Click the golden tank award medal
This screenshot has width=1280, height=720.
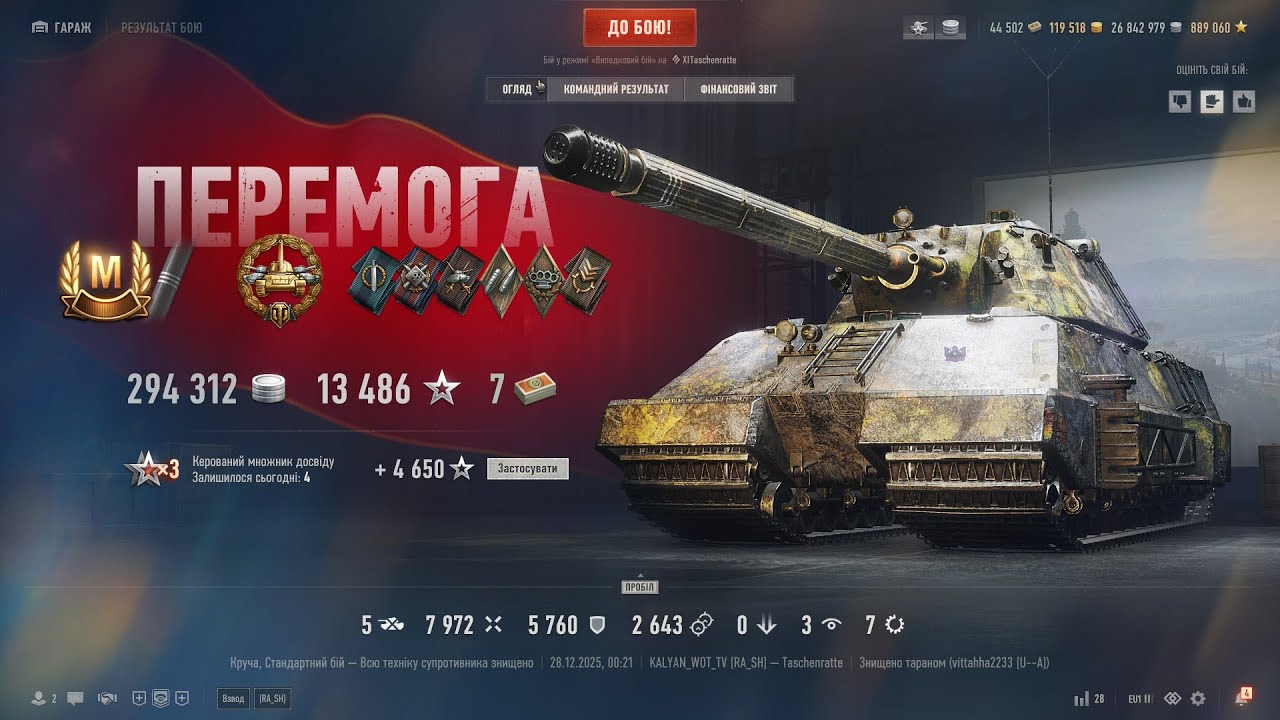[x=273, y=280]
